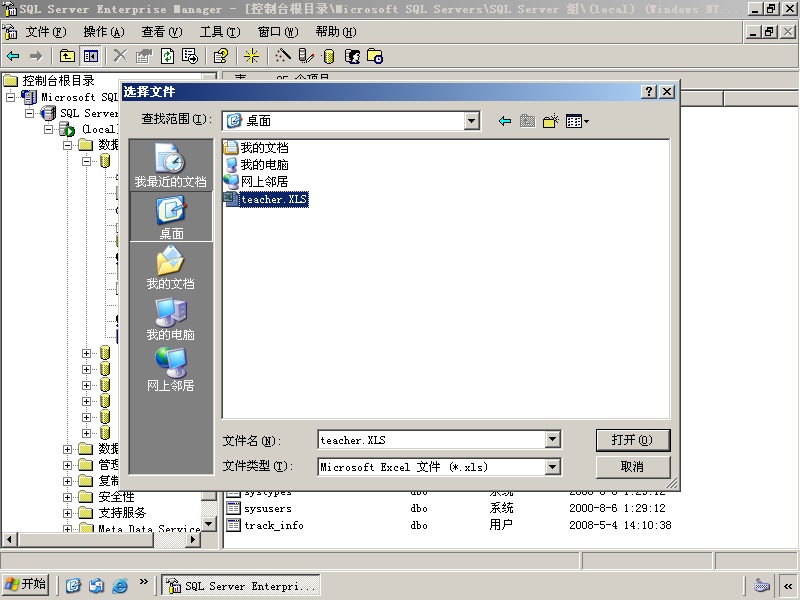
Task: Select 我的电脑 in the places bar
Action: 170,319
